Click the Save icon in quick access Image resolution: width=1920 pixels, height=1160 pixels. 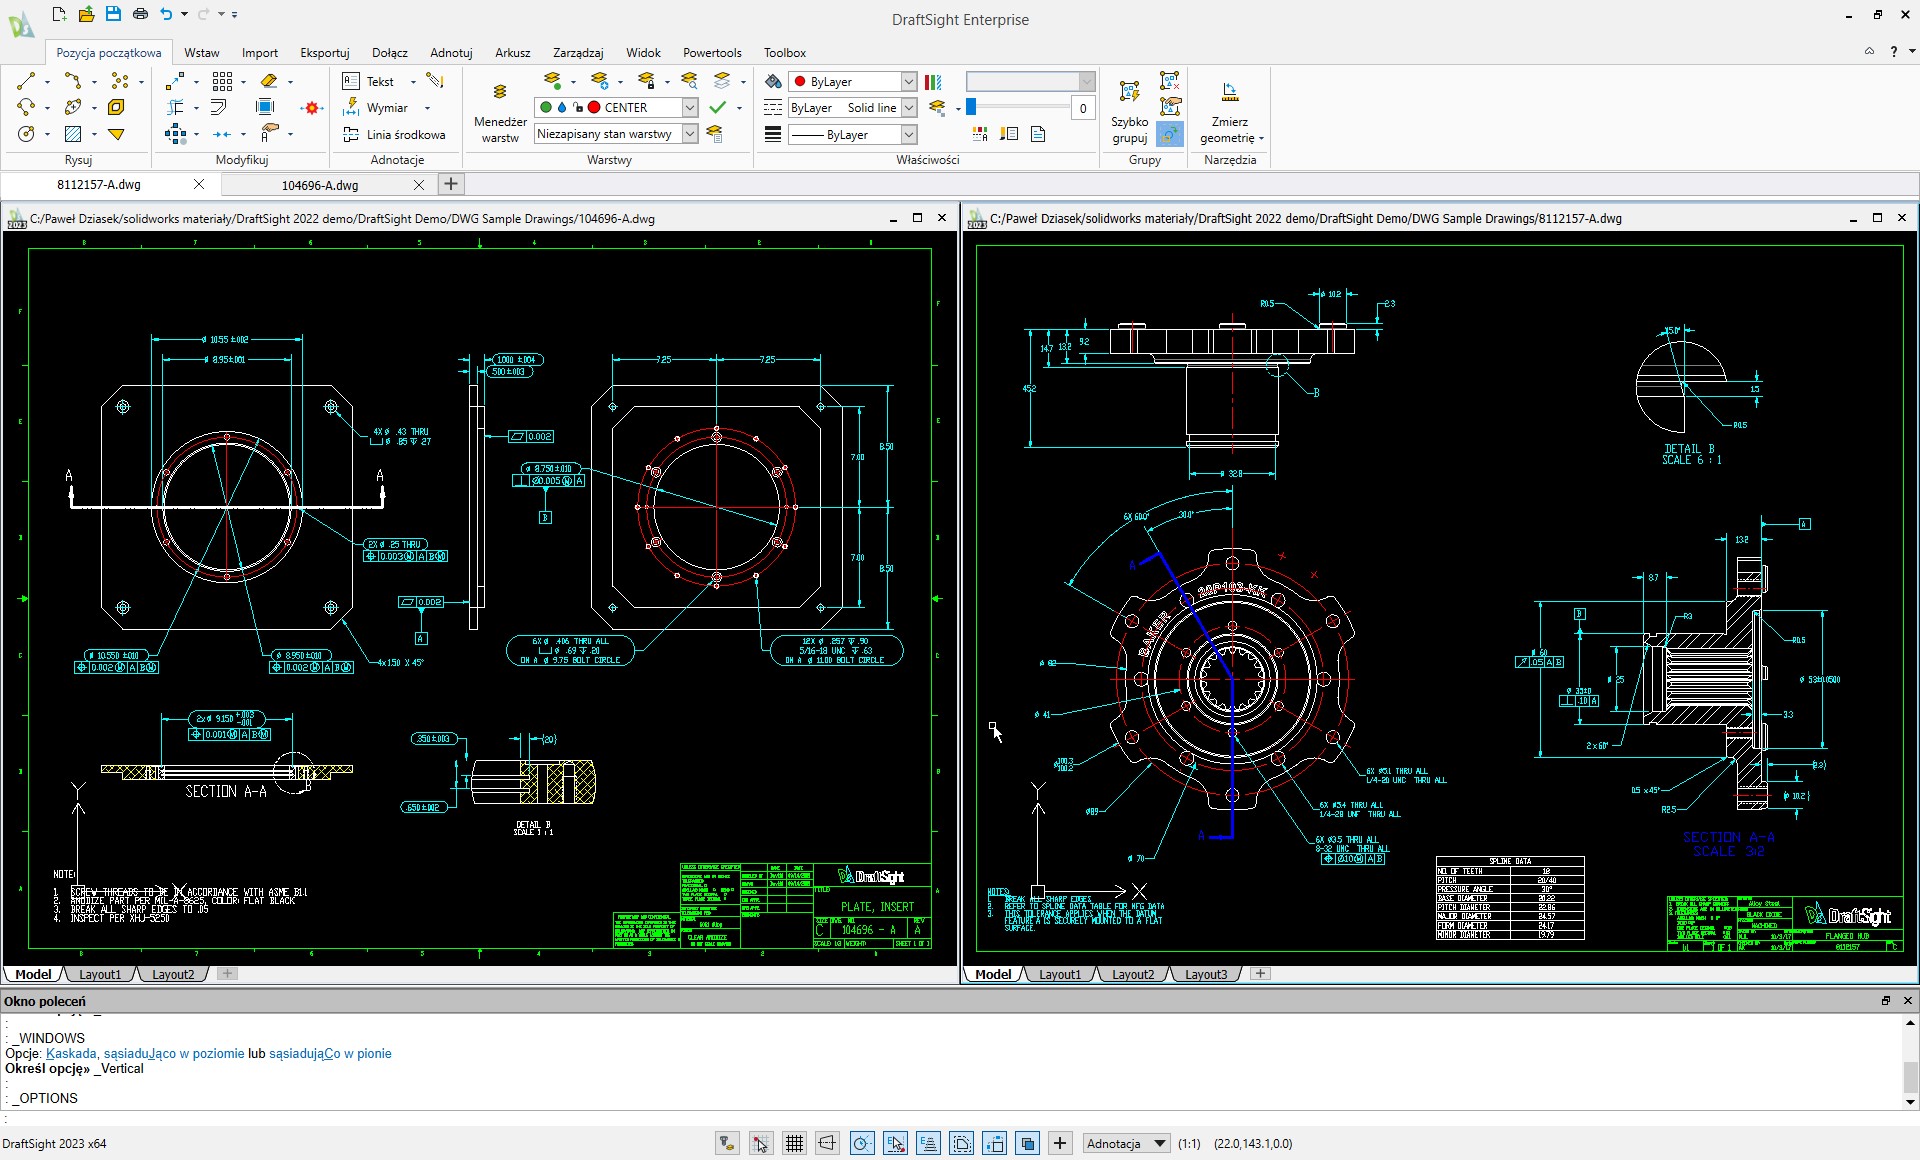(113, 14)
